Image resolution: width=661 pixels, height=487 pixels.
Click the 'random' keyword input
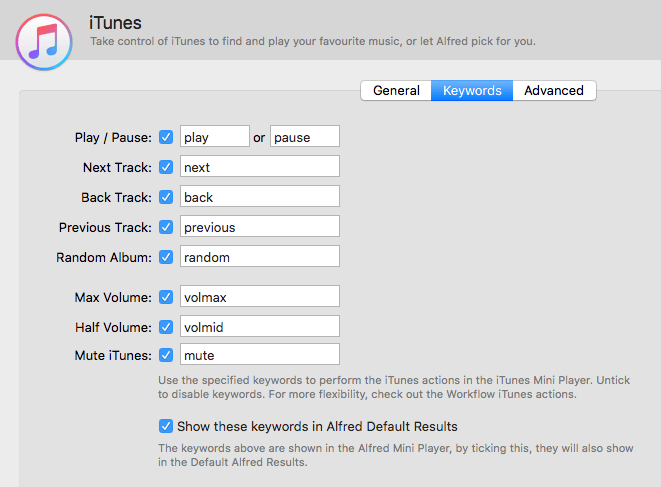[260, 256]
